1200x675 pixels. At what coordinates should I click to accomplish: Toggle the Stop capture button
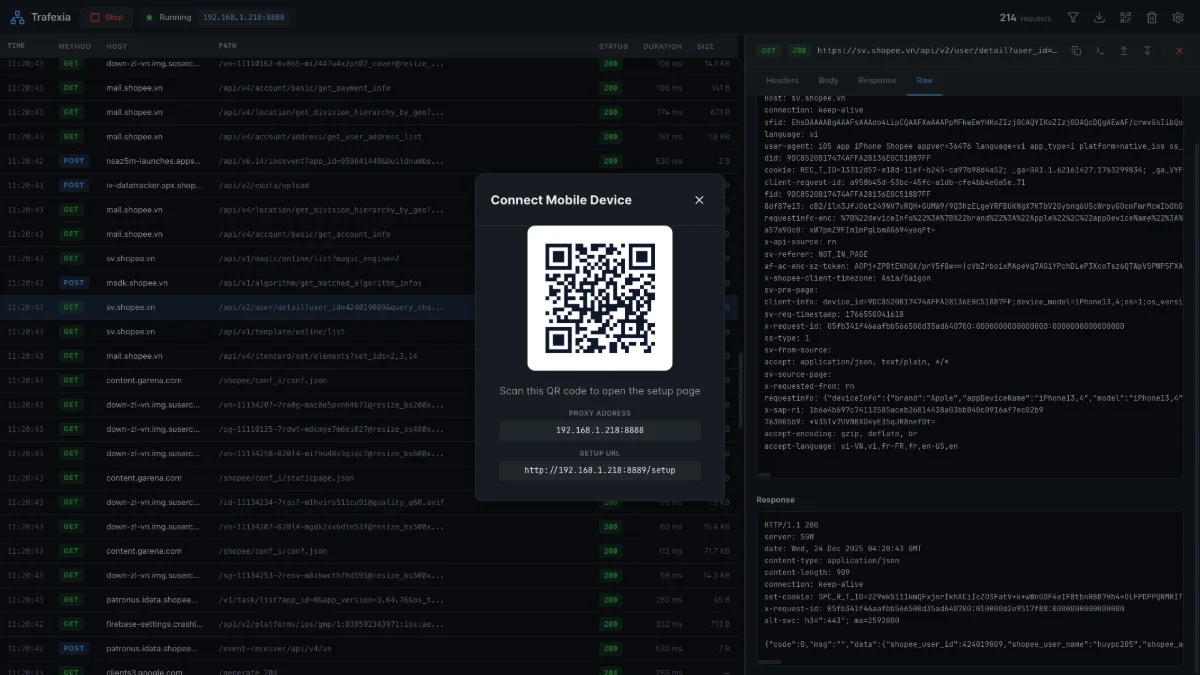pos(106,17)
